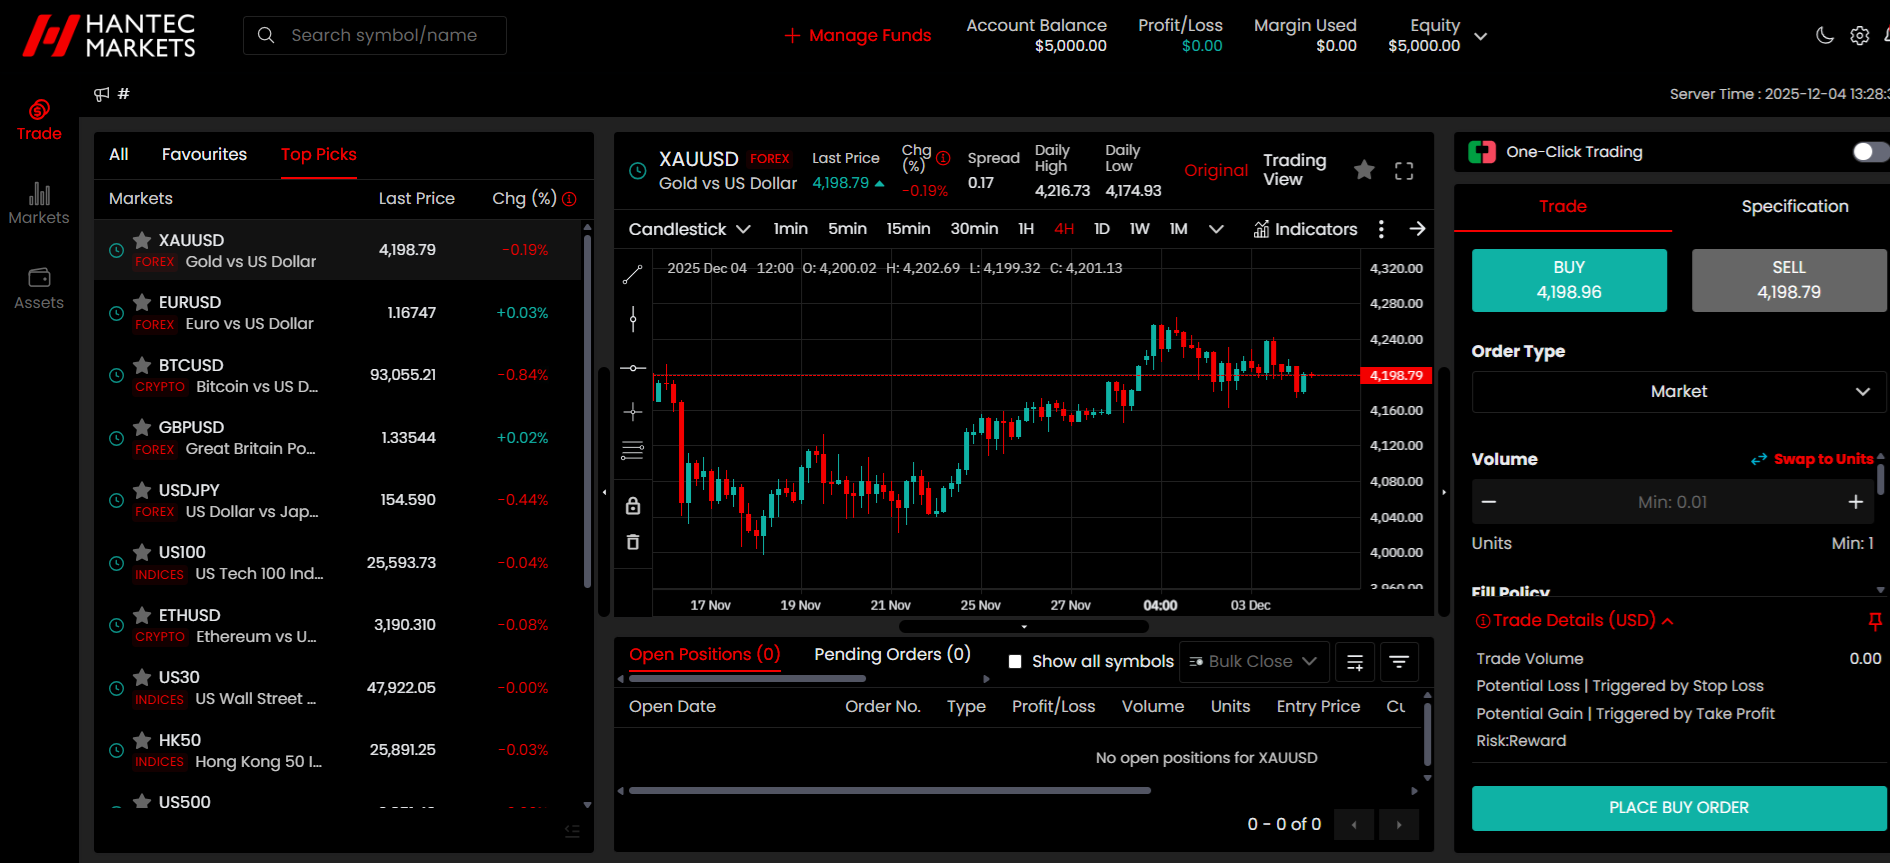This screenshot has height=863, width=1890.
Task: Delete drawings with trash icon
Action: point(632,542)
